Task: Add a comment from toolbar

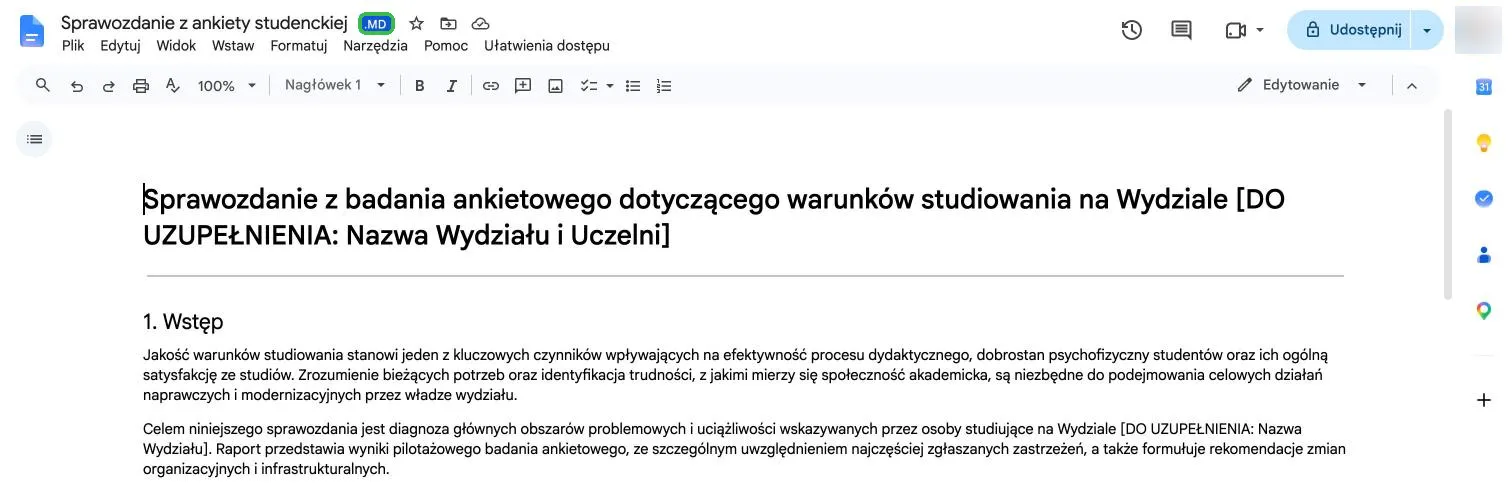Action: point(523,86)
